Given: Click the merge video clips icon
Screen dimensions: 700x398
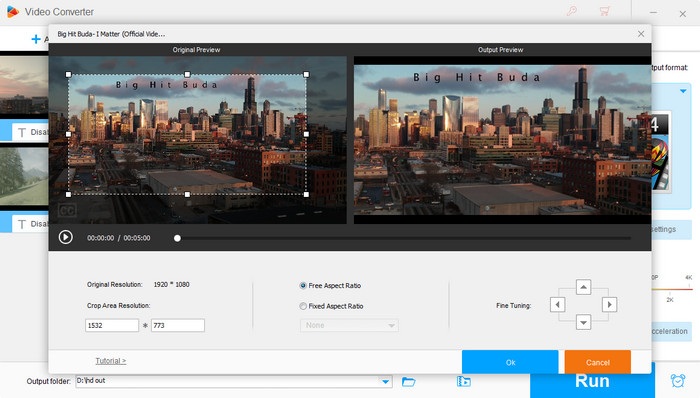Looking at the screenshot, I should 463,381.
